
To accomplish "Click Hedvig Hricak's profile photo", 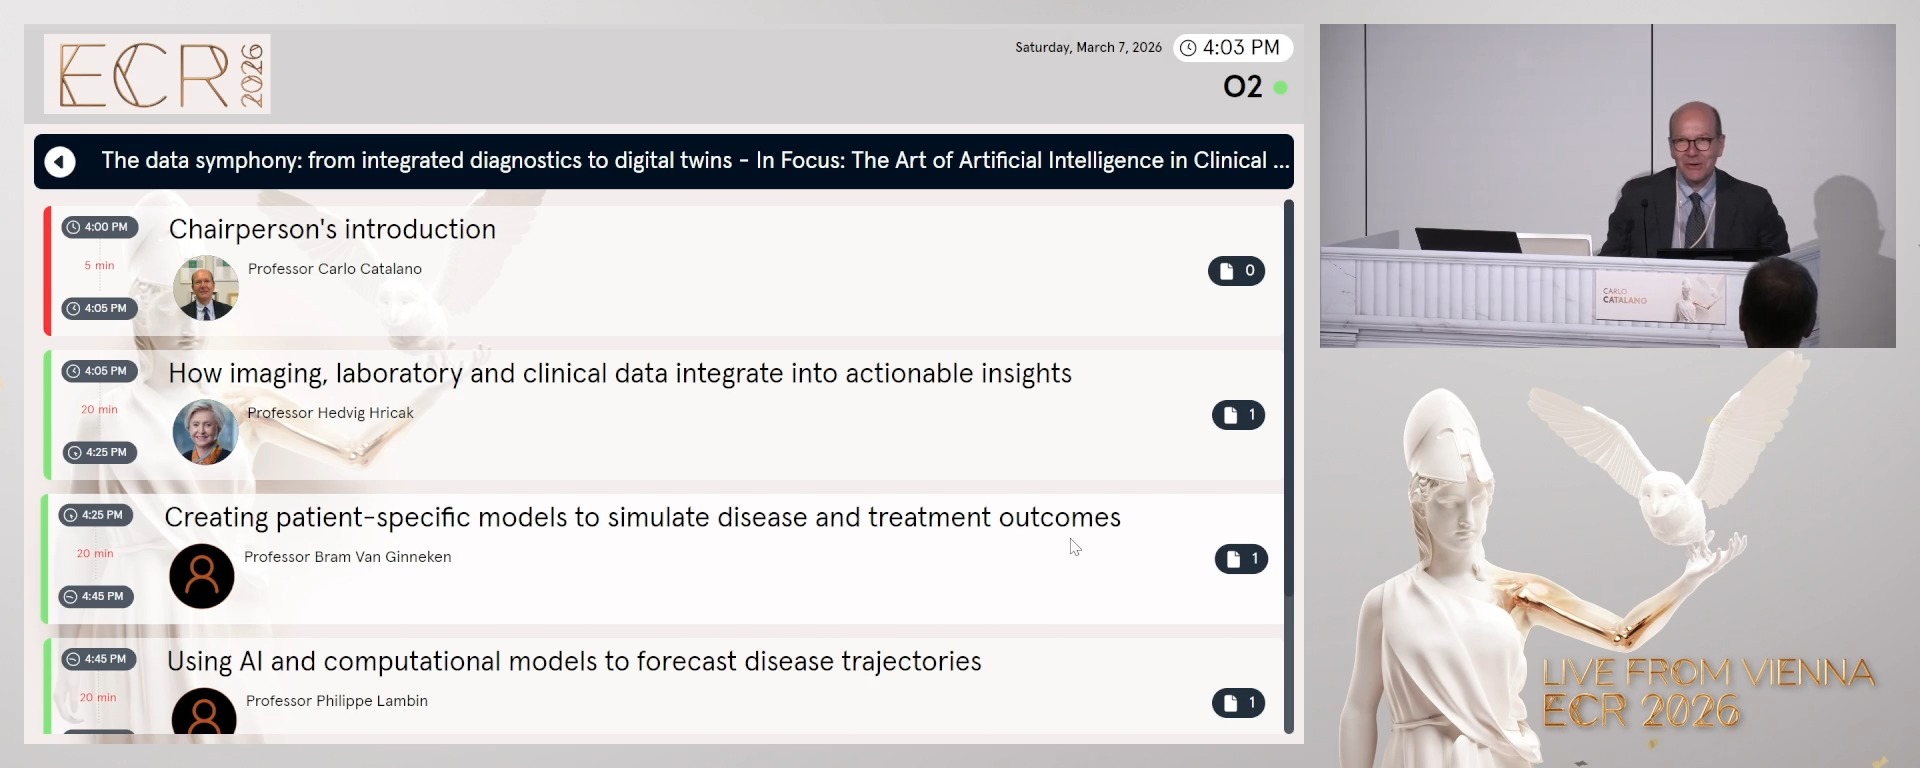I will (205, 432).
